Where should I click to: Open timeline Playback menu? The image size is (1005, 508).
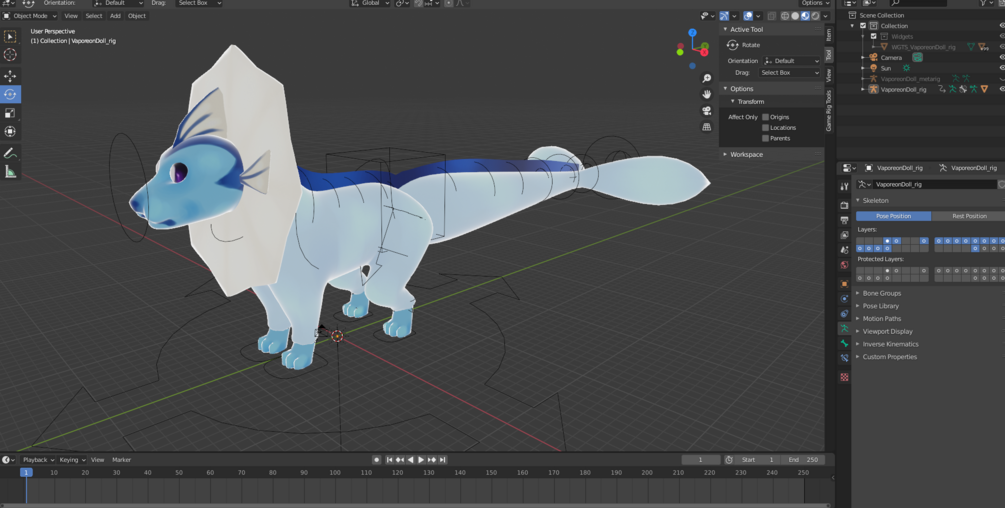(37, 460)
